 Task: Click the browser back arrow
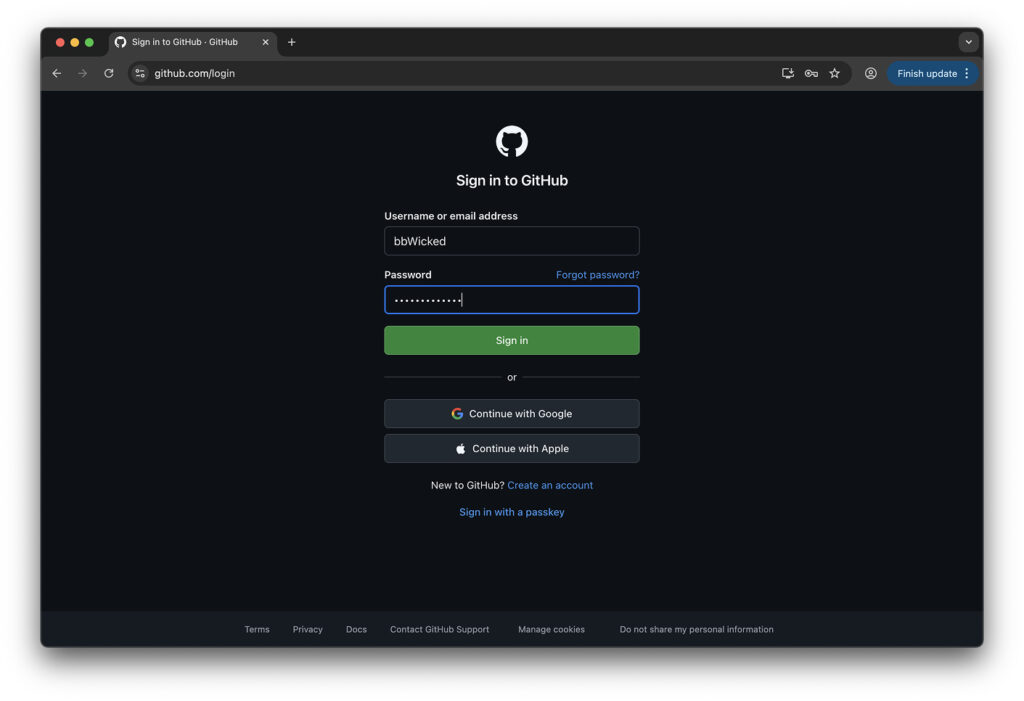[57, 73]
